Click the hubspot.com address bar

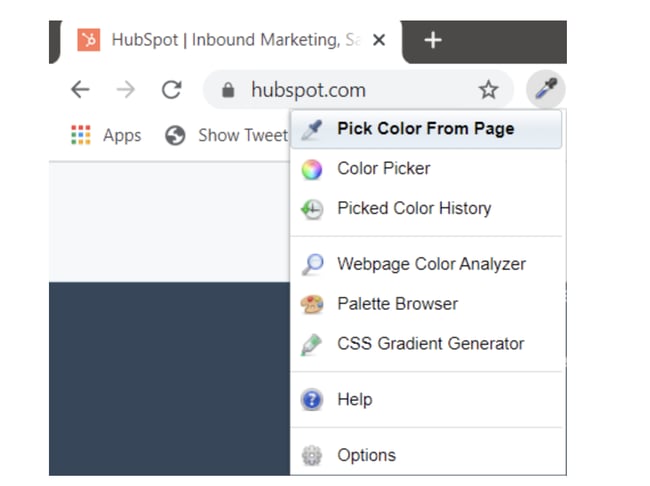point(340,91)
